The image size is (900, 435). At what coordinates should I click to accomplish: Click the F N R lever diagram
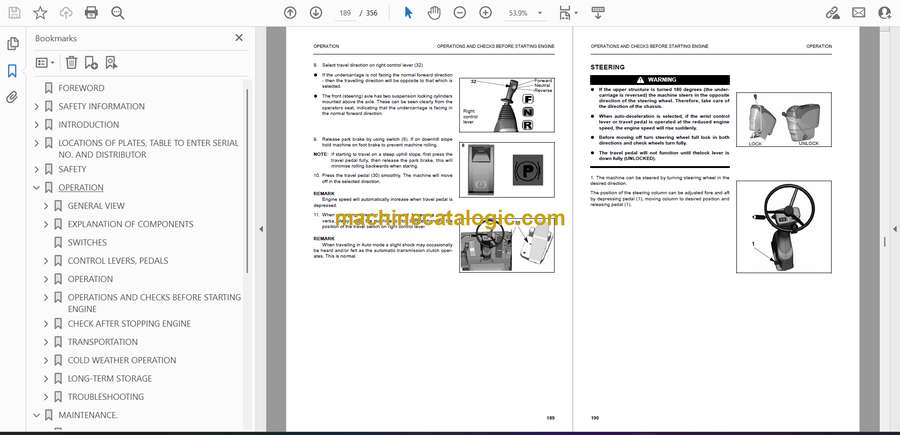point(507,104)
